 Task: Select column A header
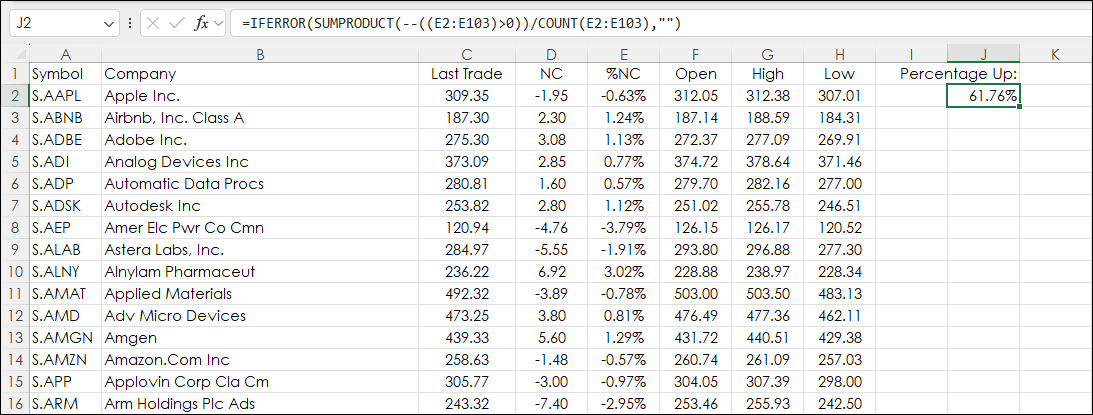[66, 54]
